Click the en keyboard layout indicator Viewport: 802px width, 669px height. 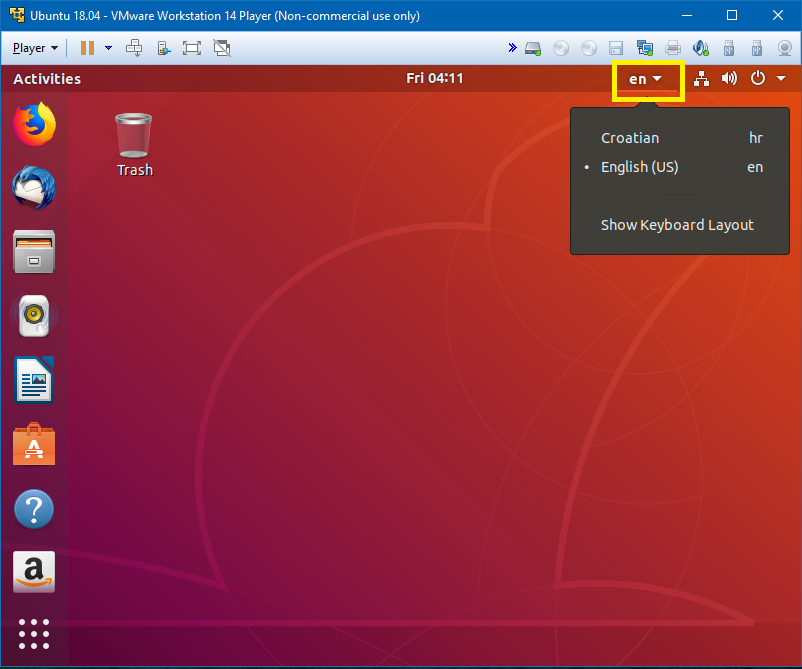pyautogui.click(x=645, y=79)
